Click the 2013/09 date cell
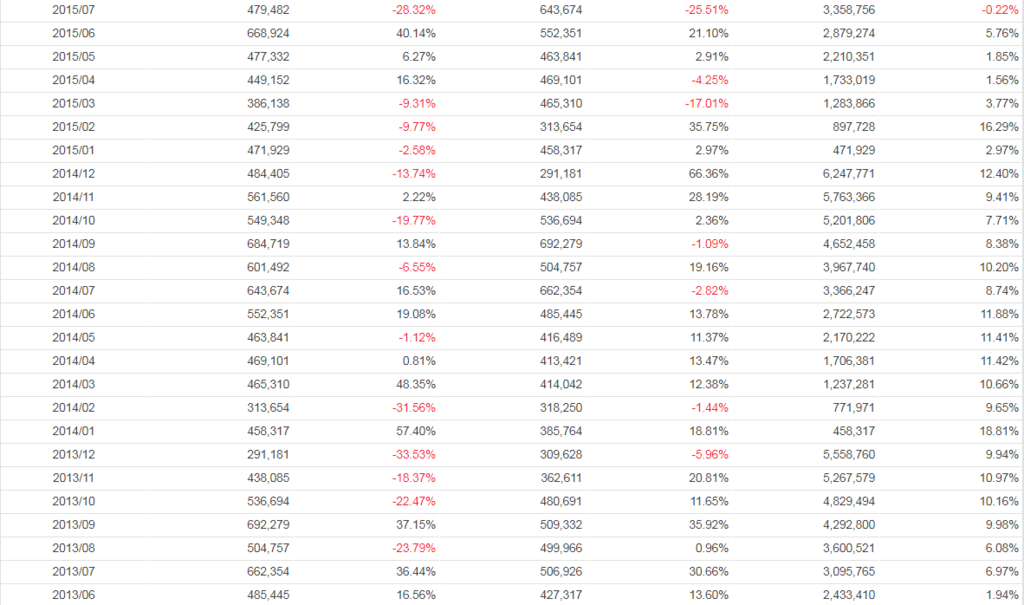Screen dimensions: 1024x605 (72, 525)
